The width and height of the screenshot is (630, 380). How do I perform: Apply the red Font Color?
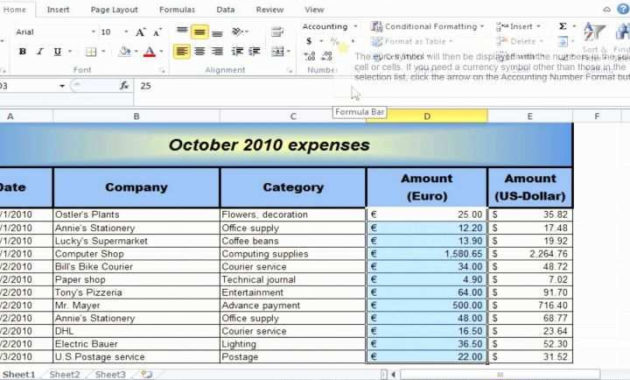click(149, 51)
